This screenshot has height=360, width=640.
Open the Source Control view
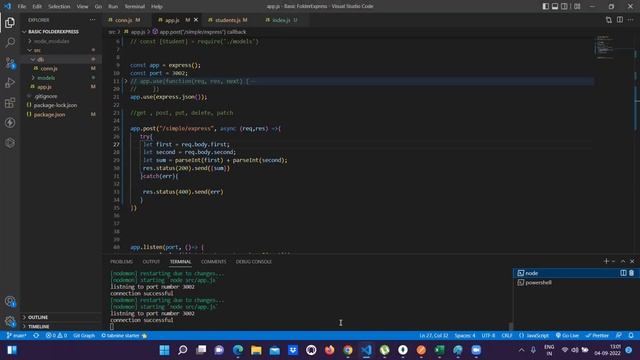10,62
